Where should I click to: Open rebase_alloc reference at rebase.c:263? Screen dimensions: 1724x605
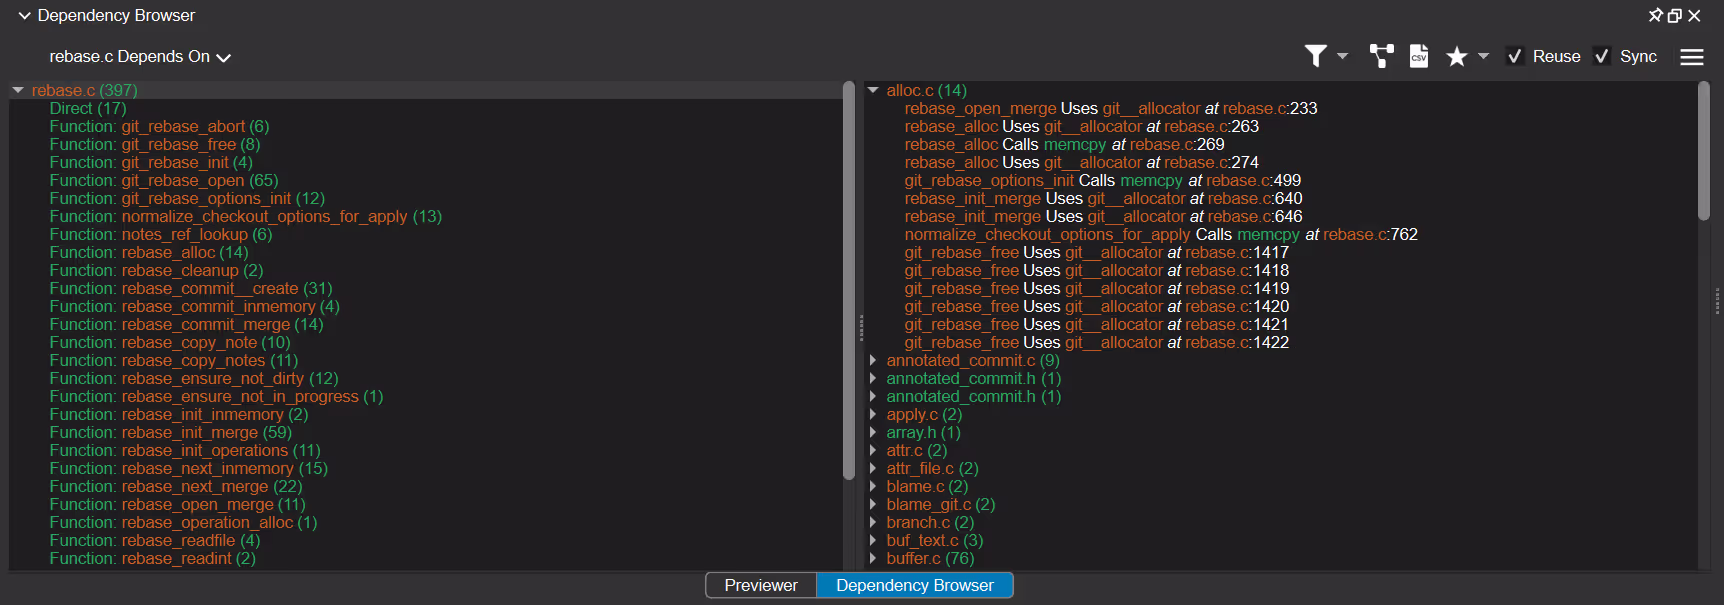click(x=1082, y=126)
